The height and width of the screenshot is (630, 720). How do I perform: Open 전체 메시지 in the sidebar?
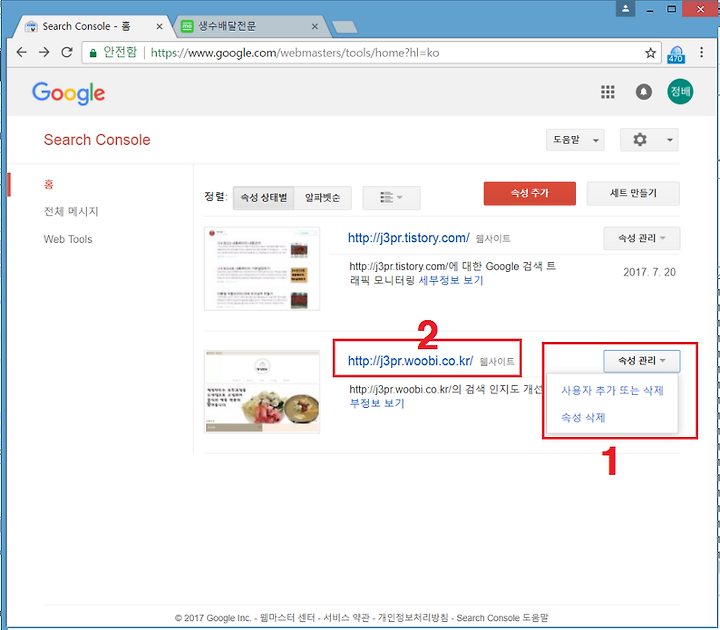71,212
